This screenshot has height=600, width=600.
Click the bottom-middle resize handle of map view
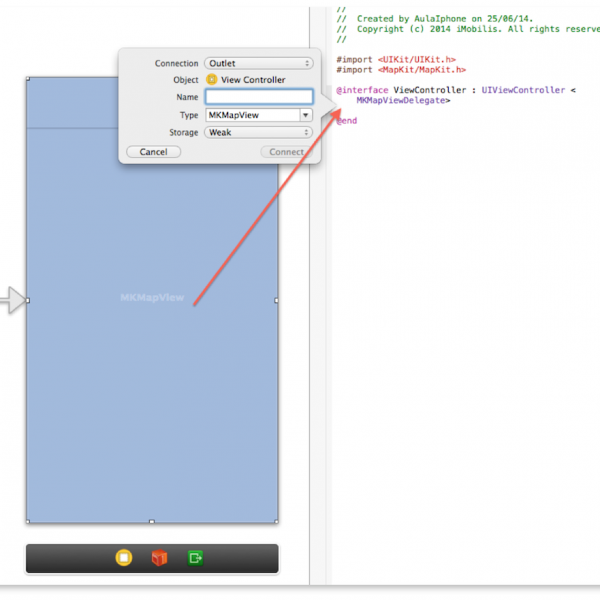152,521
